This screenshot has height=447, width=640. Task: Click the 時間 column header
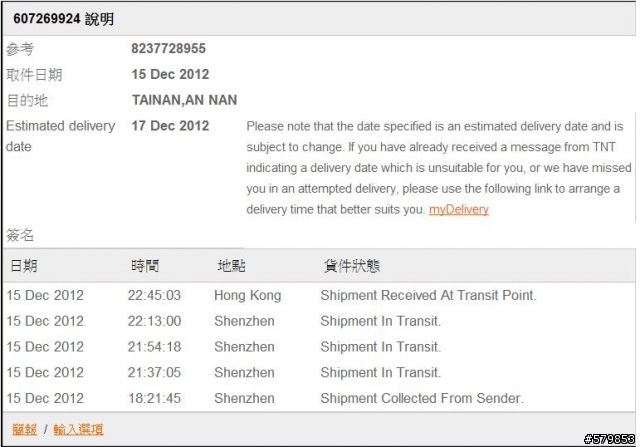145,266
